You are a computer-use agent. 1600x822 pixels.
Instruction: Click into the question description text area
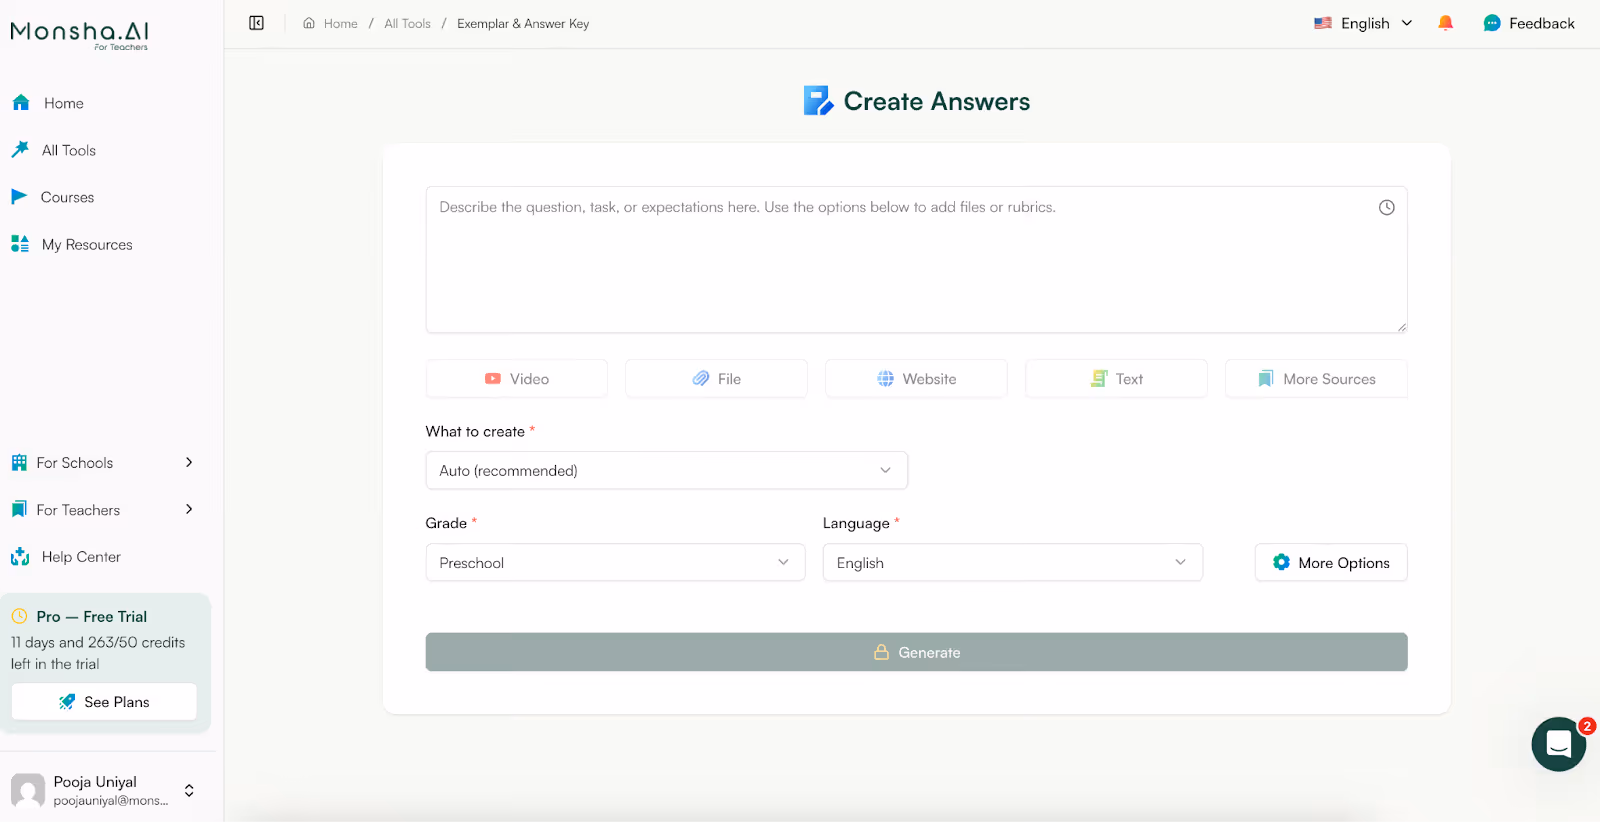coord(916,259)
